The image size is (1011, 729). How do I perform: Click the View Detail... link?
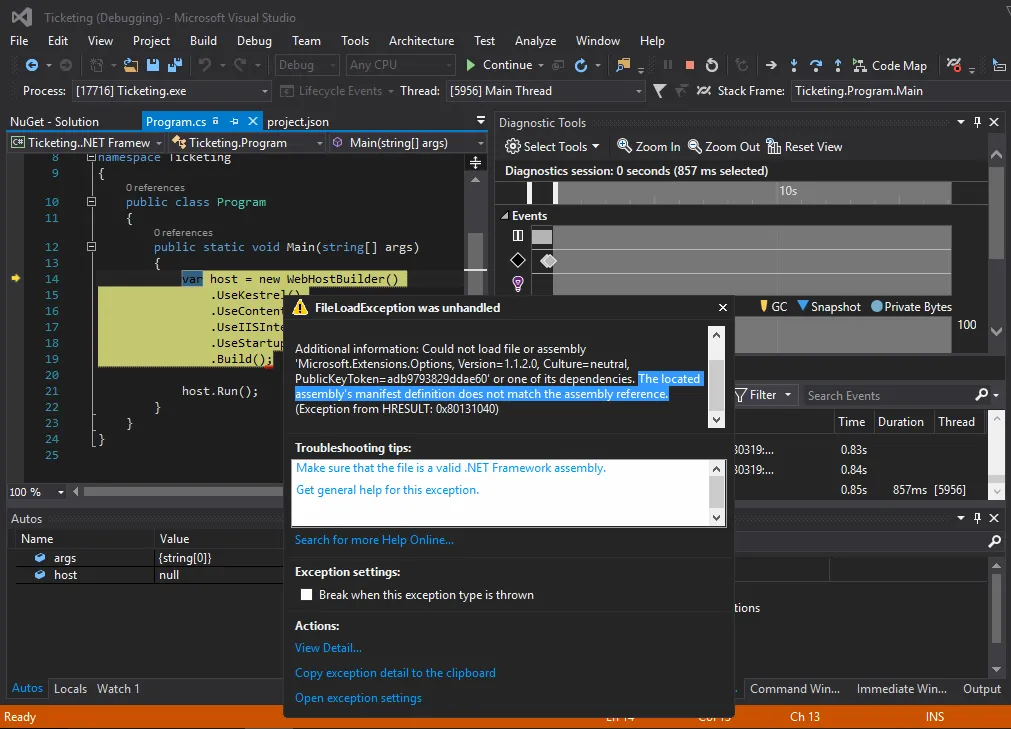tap(328, 648)
